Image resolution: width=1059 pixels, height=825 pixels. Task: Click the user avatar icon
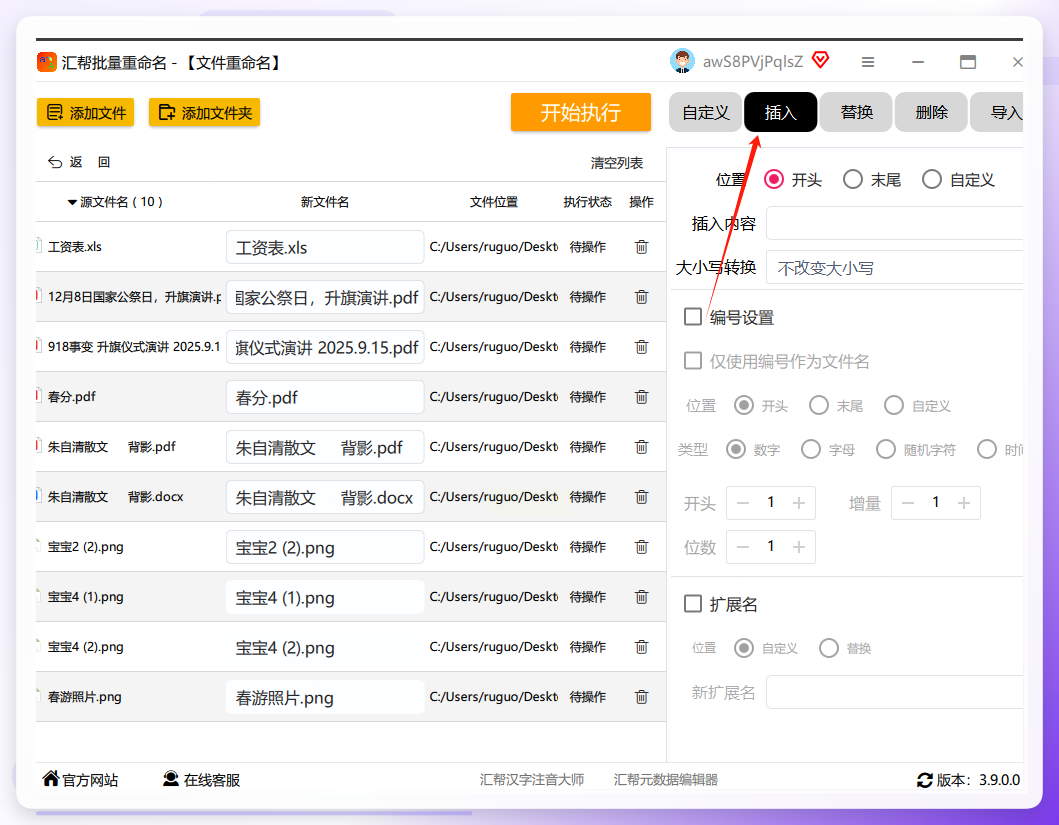click(x=682, y=61)
